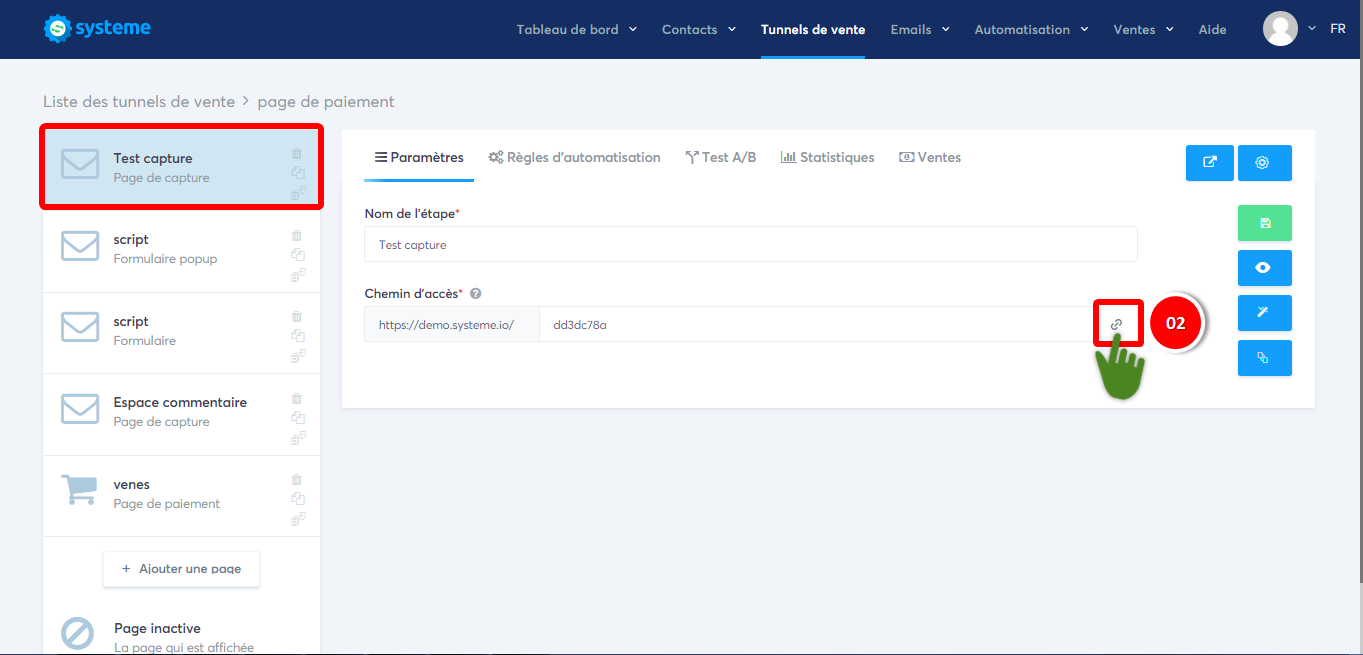Open the Emails dropdown menu
The image size is (1363, 655).
click(x=920, y=29)
